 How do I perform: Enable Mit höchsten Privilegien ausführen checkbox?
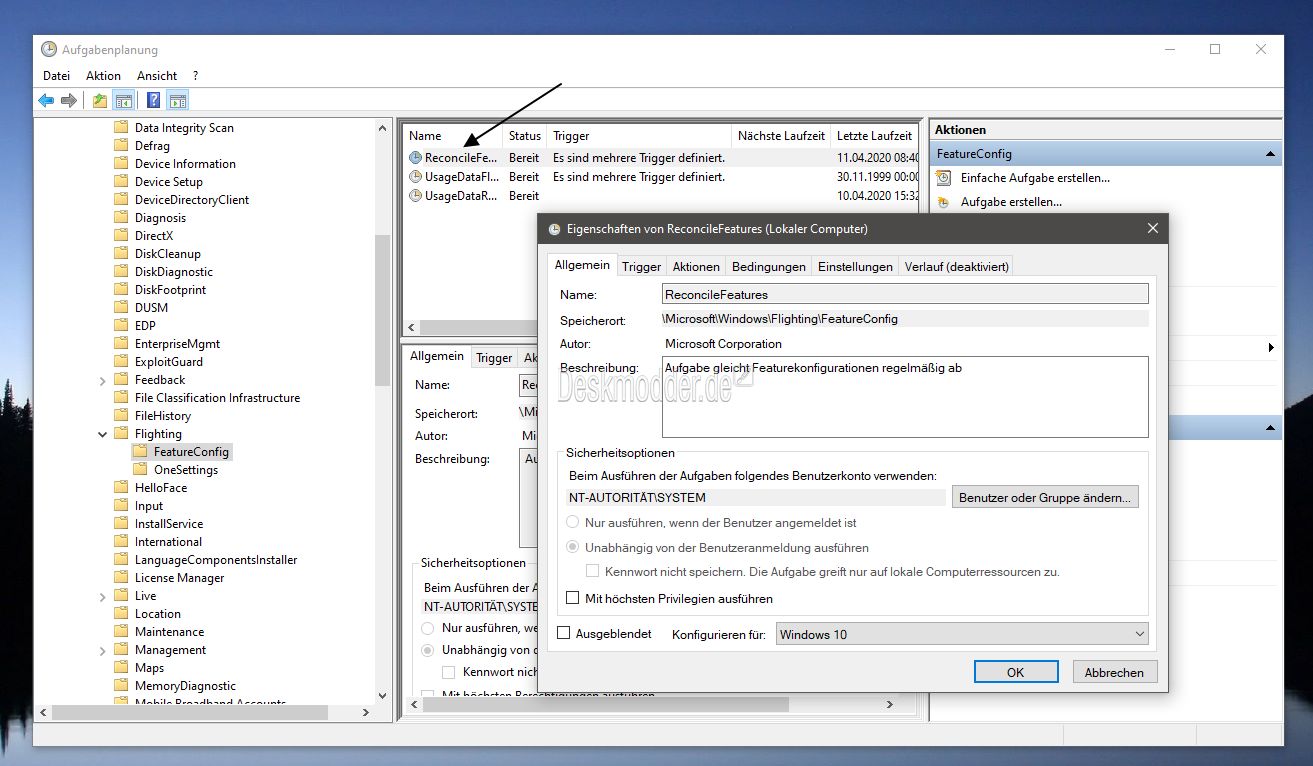tap(573, 598)
